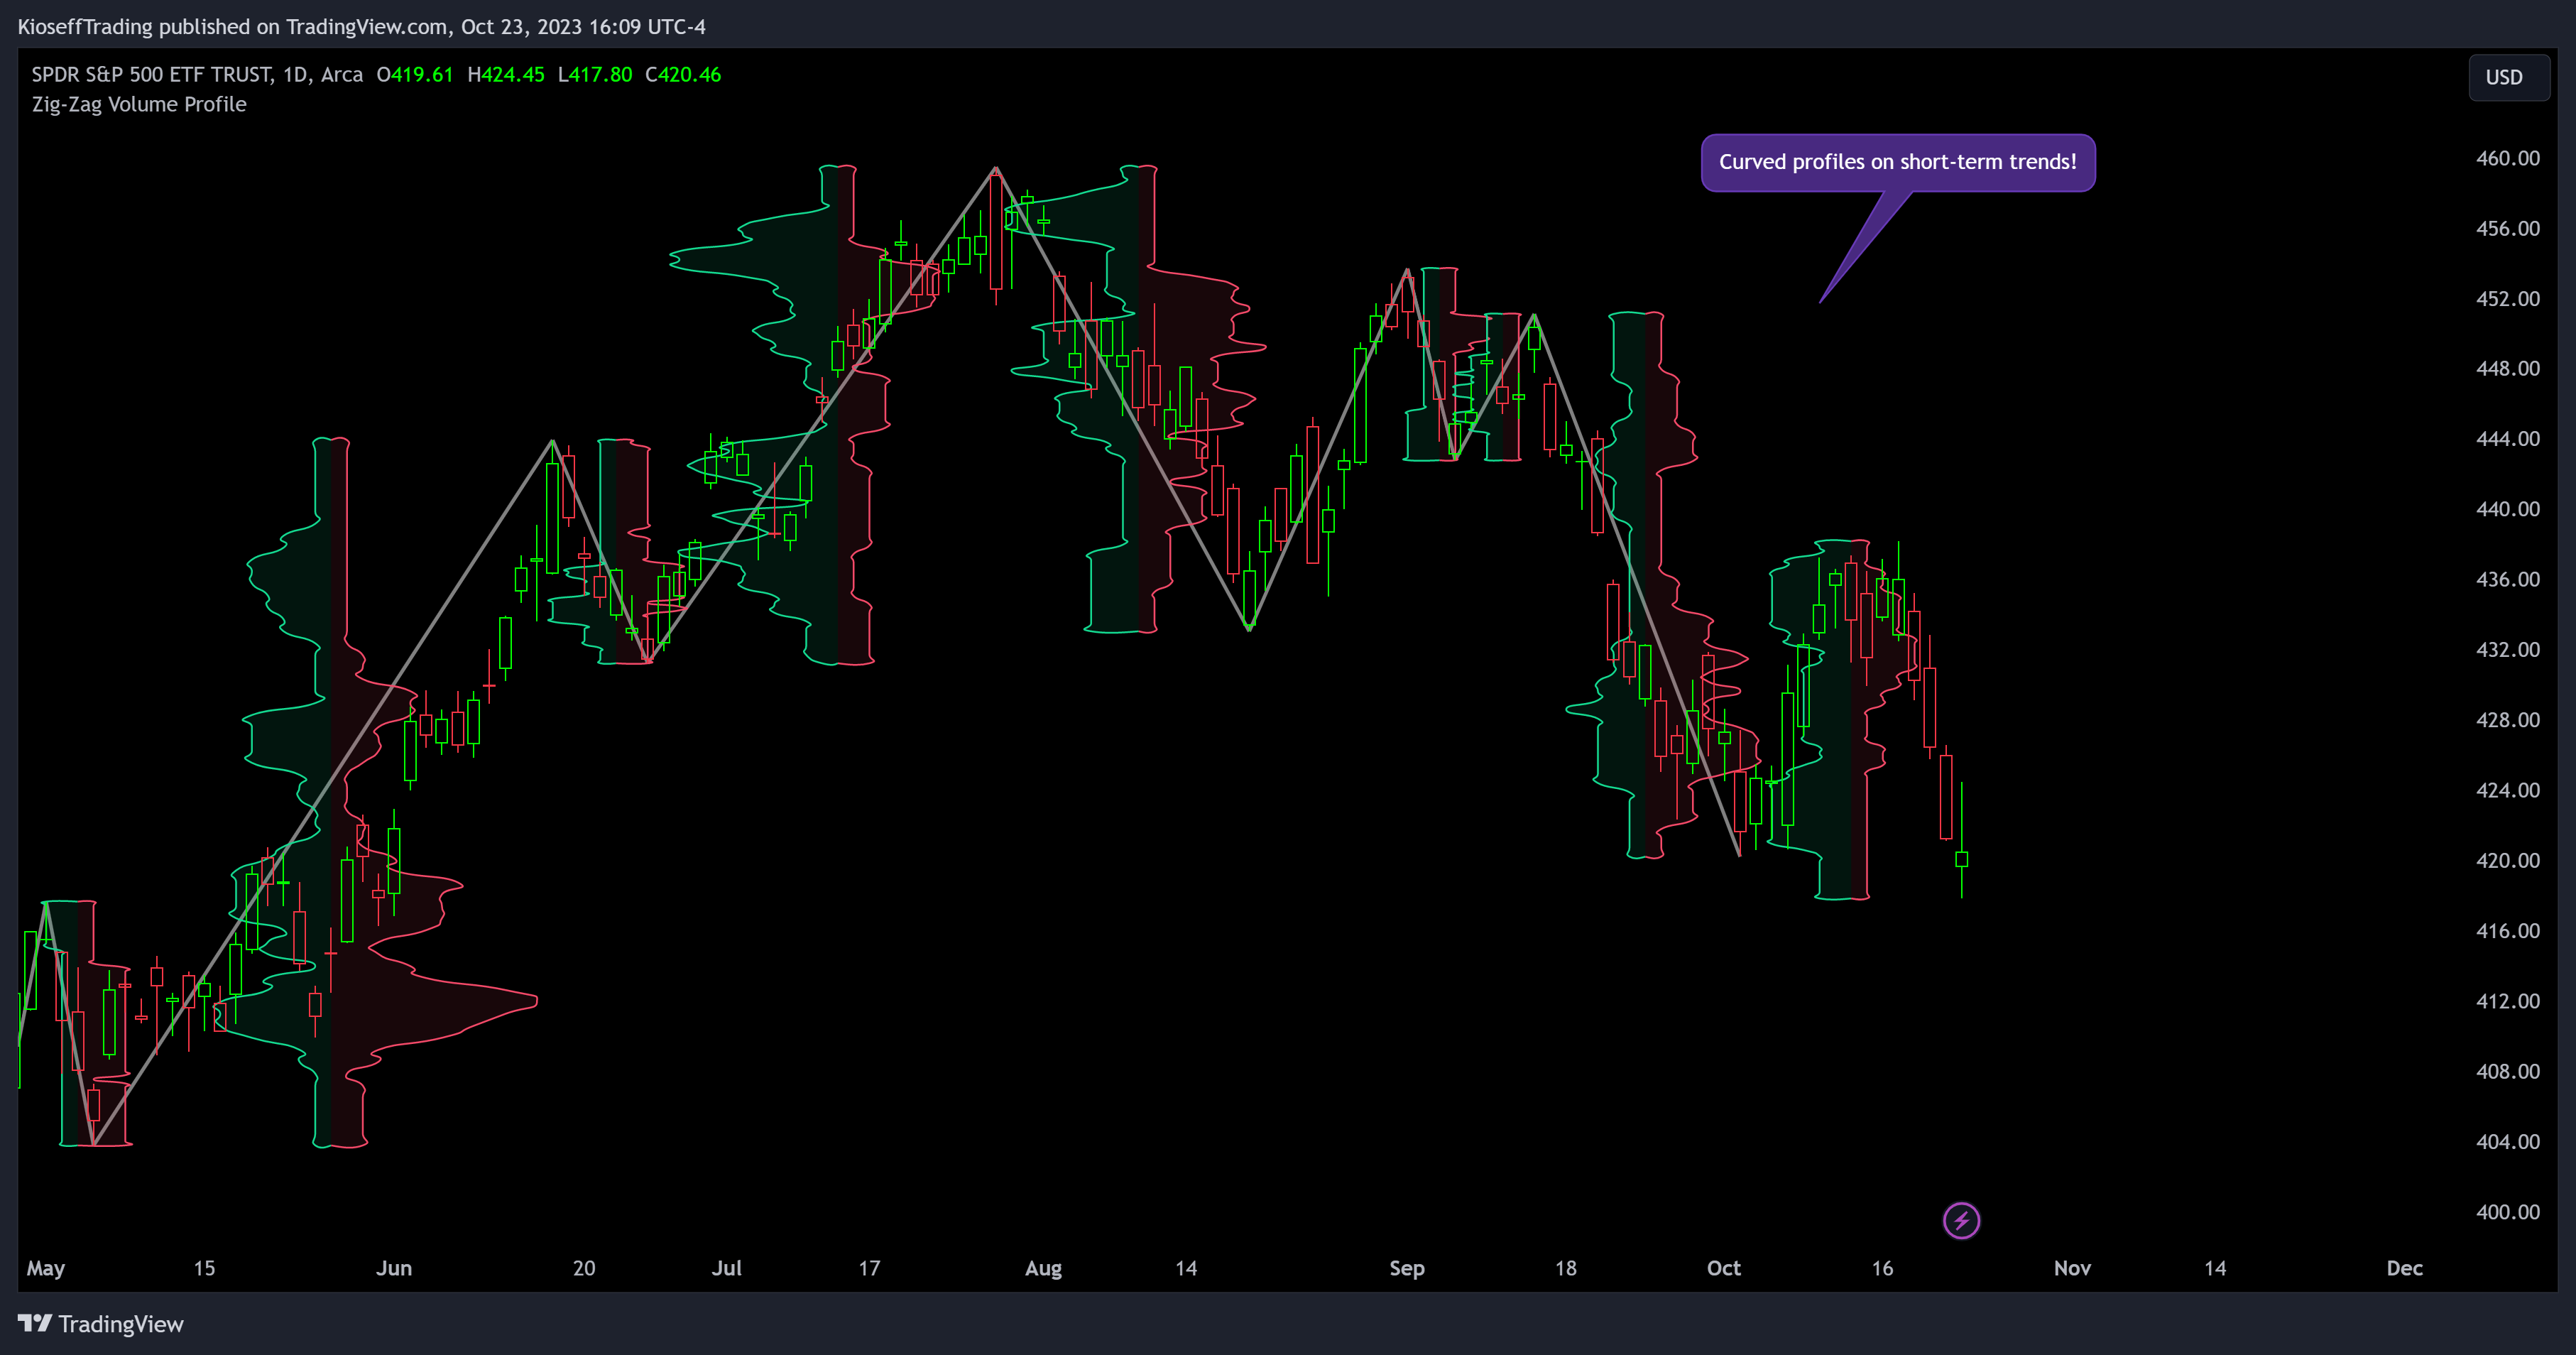
Task: Click the 436.00 price axis label
Action: click(x=2507, y=579)
